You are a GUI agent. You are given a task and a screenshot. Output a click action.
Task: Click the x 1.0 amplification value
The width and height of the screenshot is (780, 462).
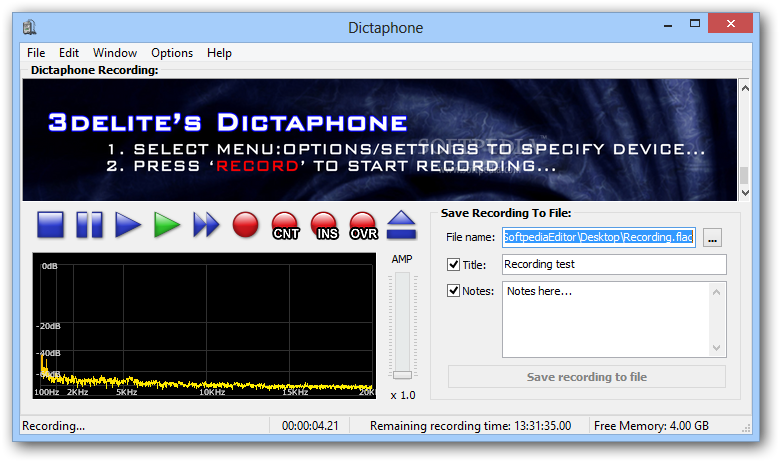click(x=403, y=395)
